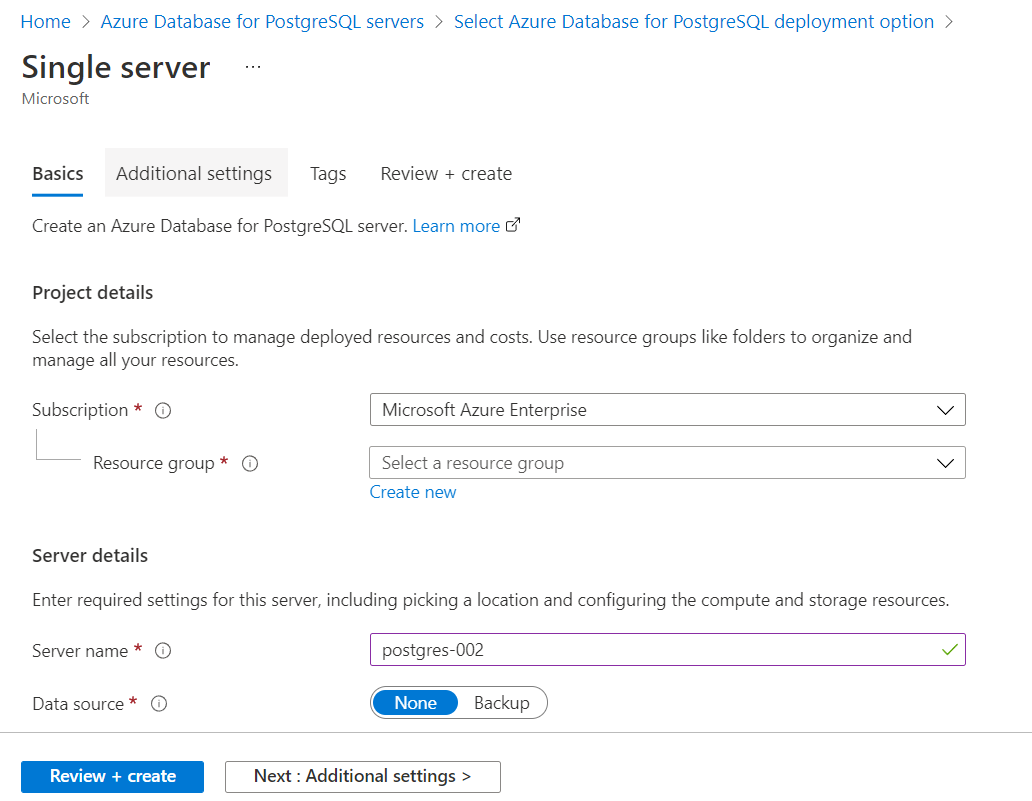Open the Tags tab
The image size is (1032, 801).
coord(328,172)
